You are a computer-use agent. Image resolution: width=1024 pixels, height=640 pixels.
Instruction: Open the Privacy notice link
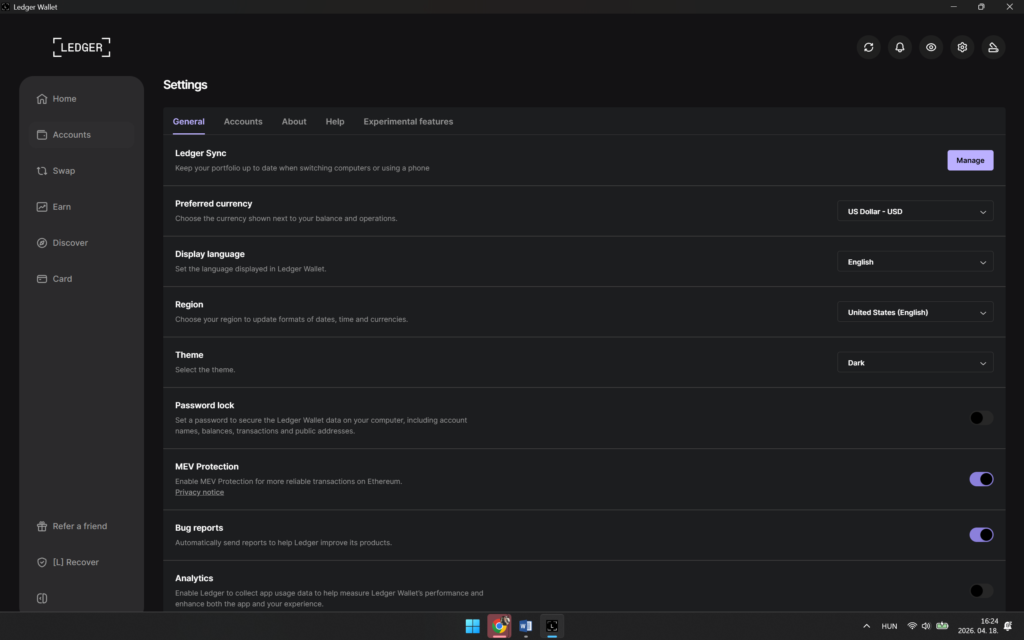(199, 492)
